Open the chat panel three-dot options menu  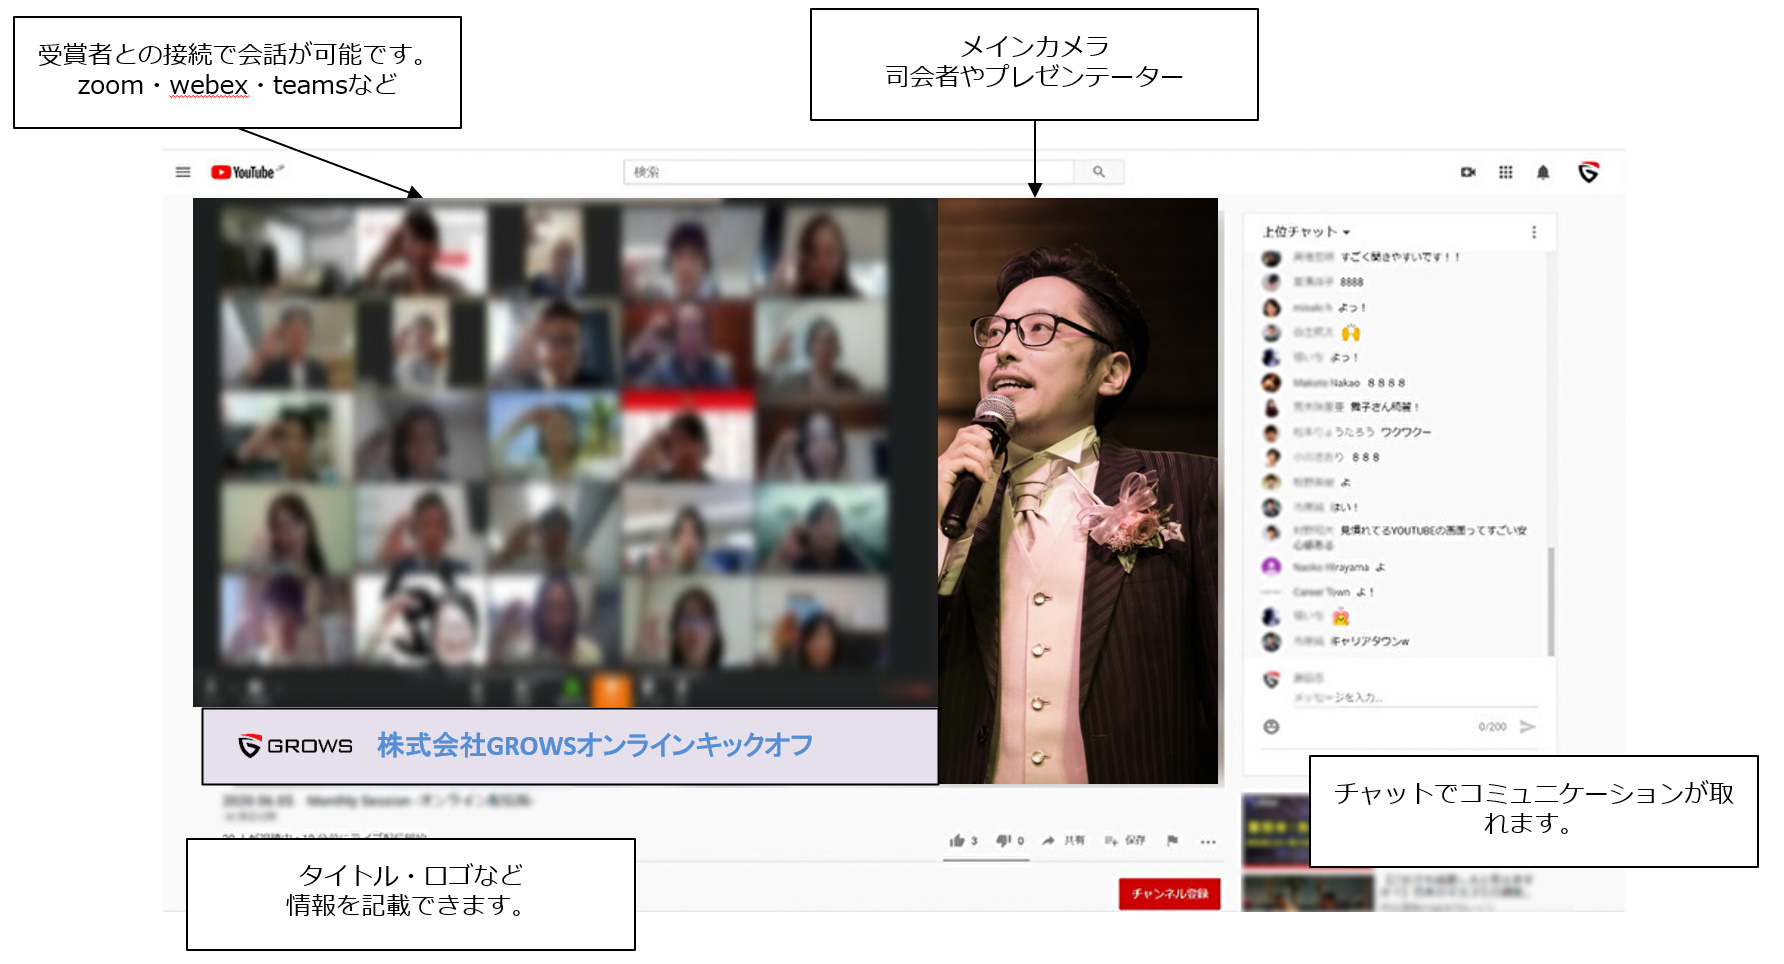[1534, 232]
